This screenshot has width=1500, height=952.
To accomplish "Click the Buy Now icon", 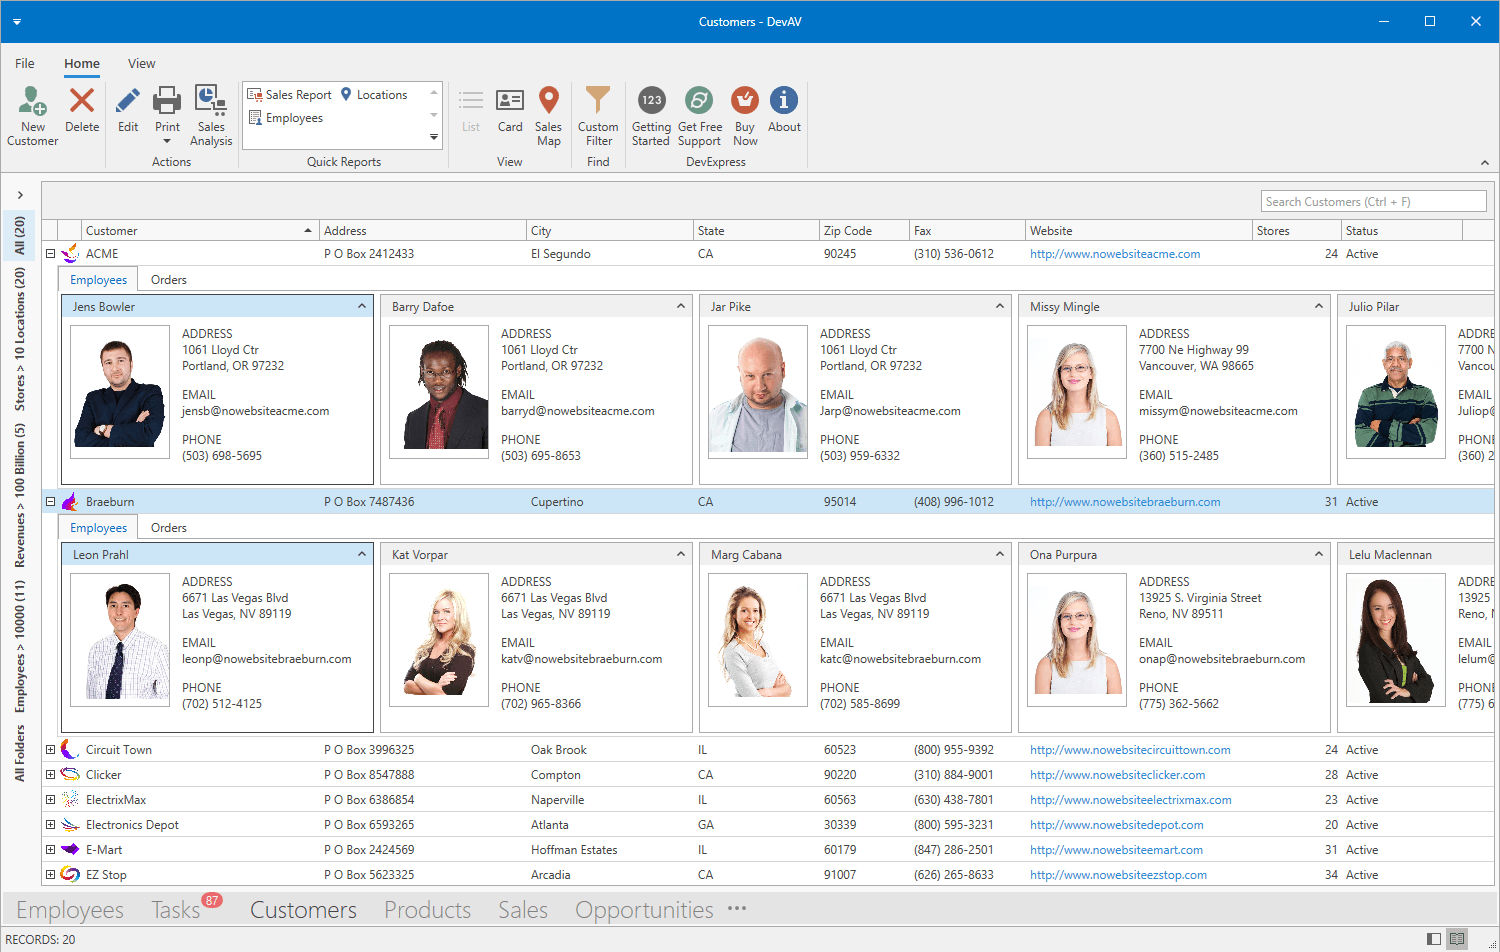I will (x=745, y=102).
